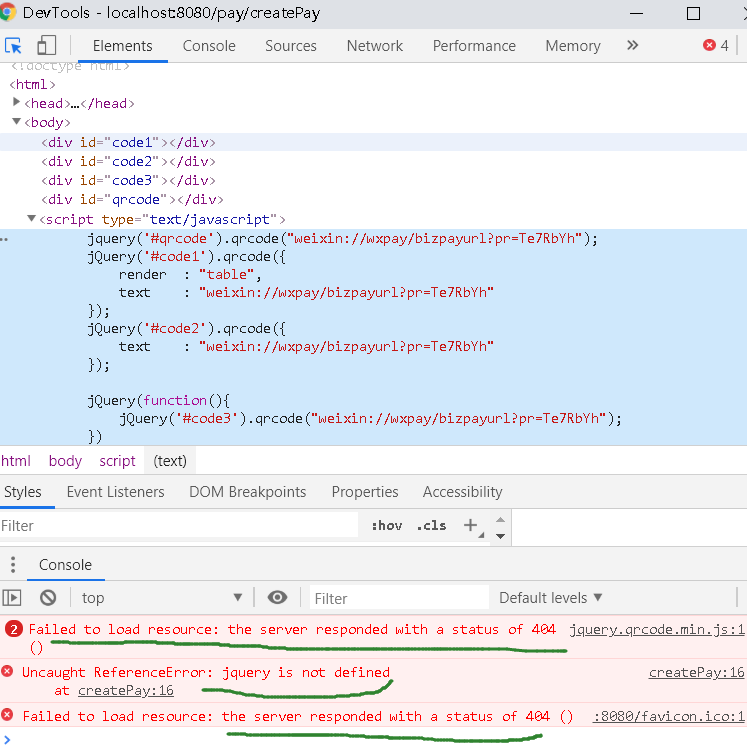Screen dimensions: 747x750
Task: Show the console sidebar icon
Action: [x=12, y=598]
